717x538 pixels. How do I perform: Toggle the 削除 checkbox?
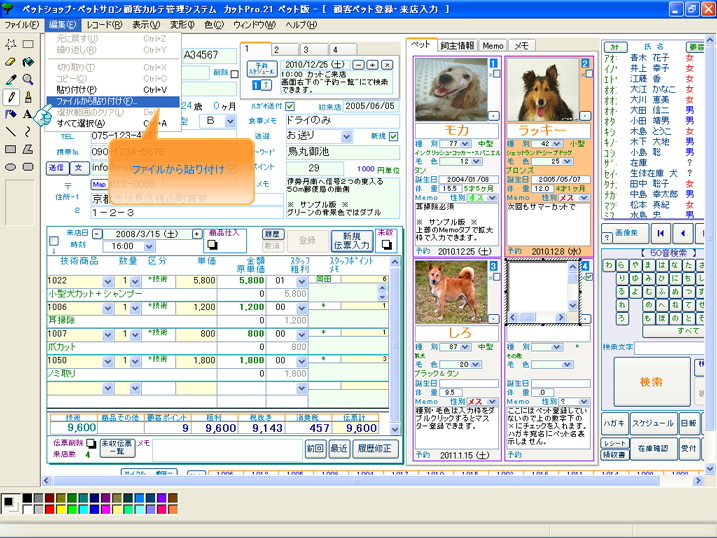[235, 74]
